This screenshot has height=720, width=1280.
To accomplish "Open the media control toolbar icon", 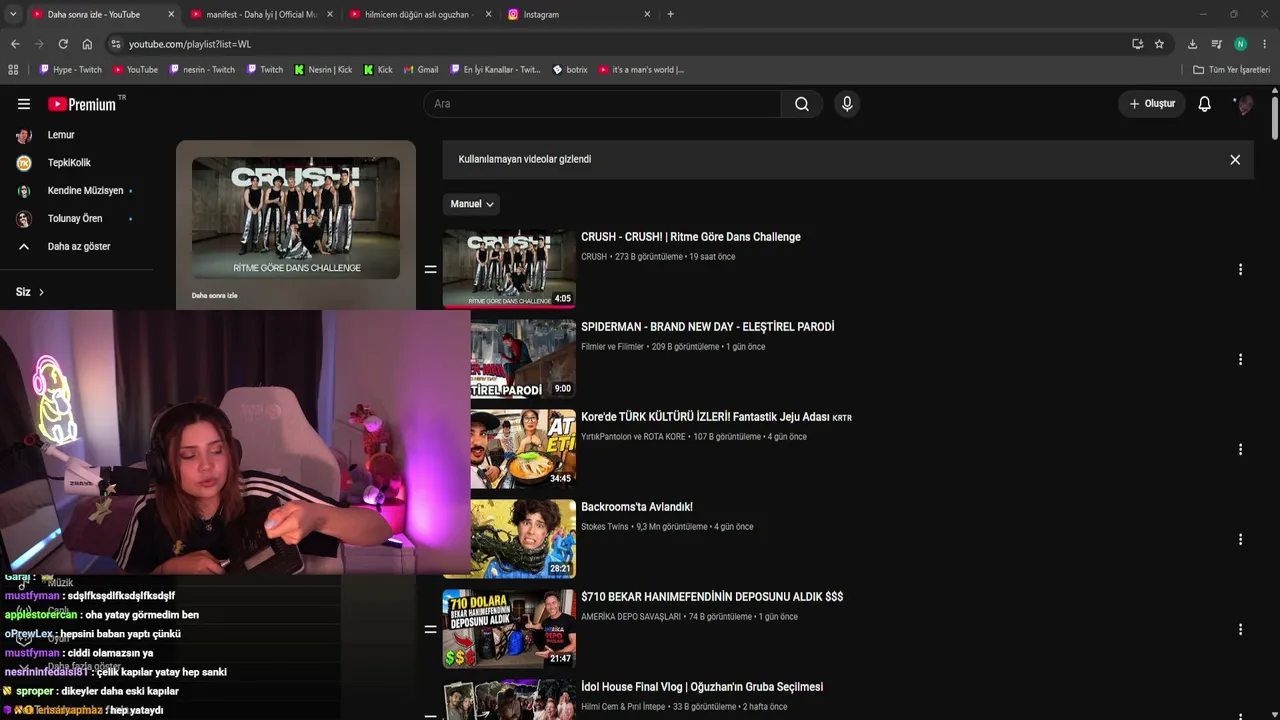I will 1216,44.
